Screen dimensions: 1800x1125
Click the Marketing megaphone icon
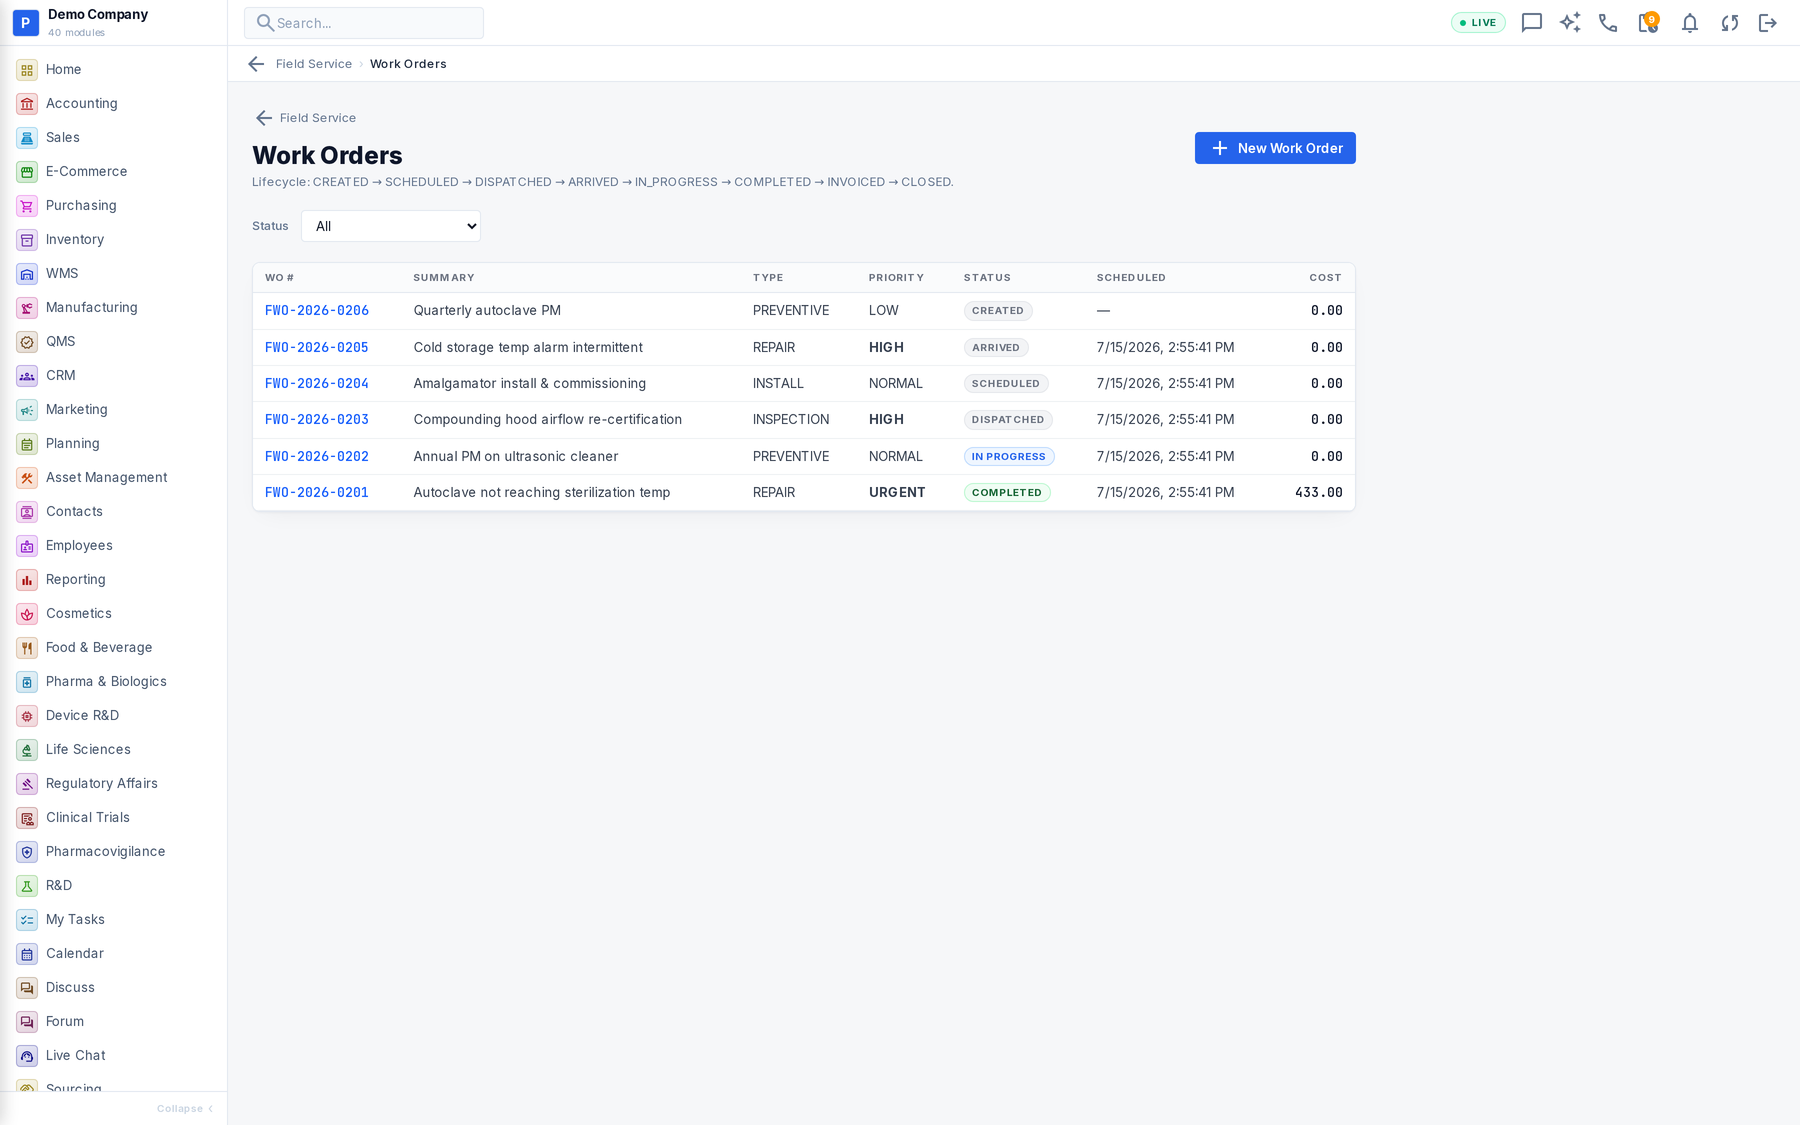pos(27,410)
